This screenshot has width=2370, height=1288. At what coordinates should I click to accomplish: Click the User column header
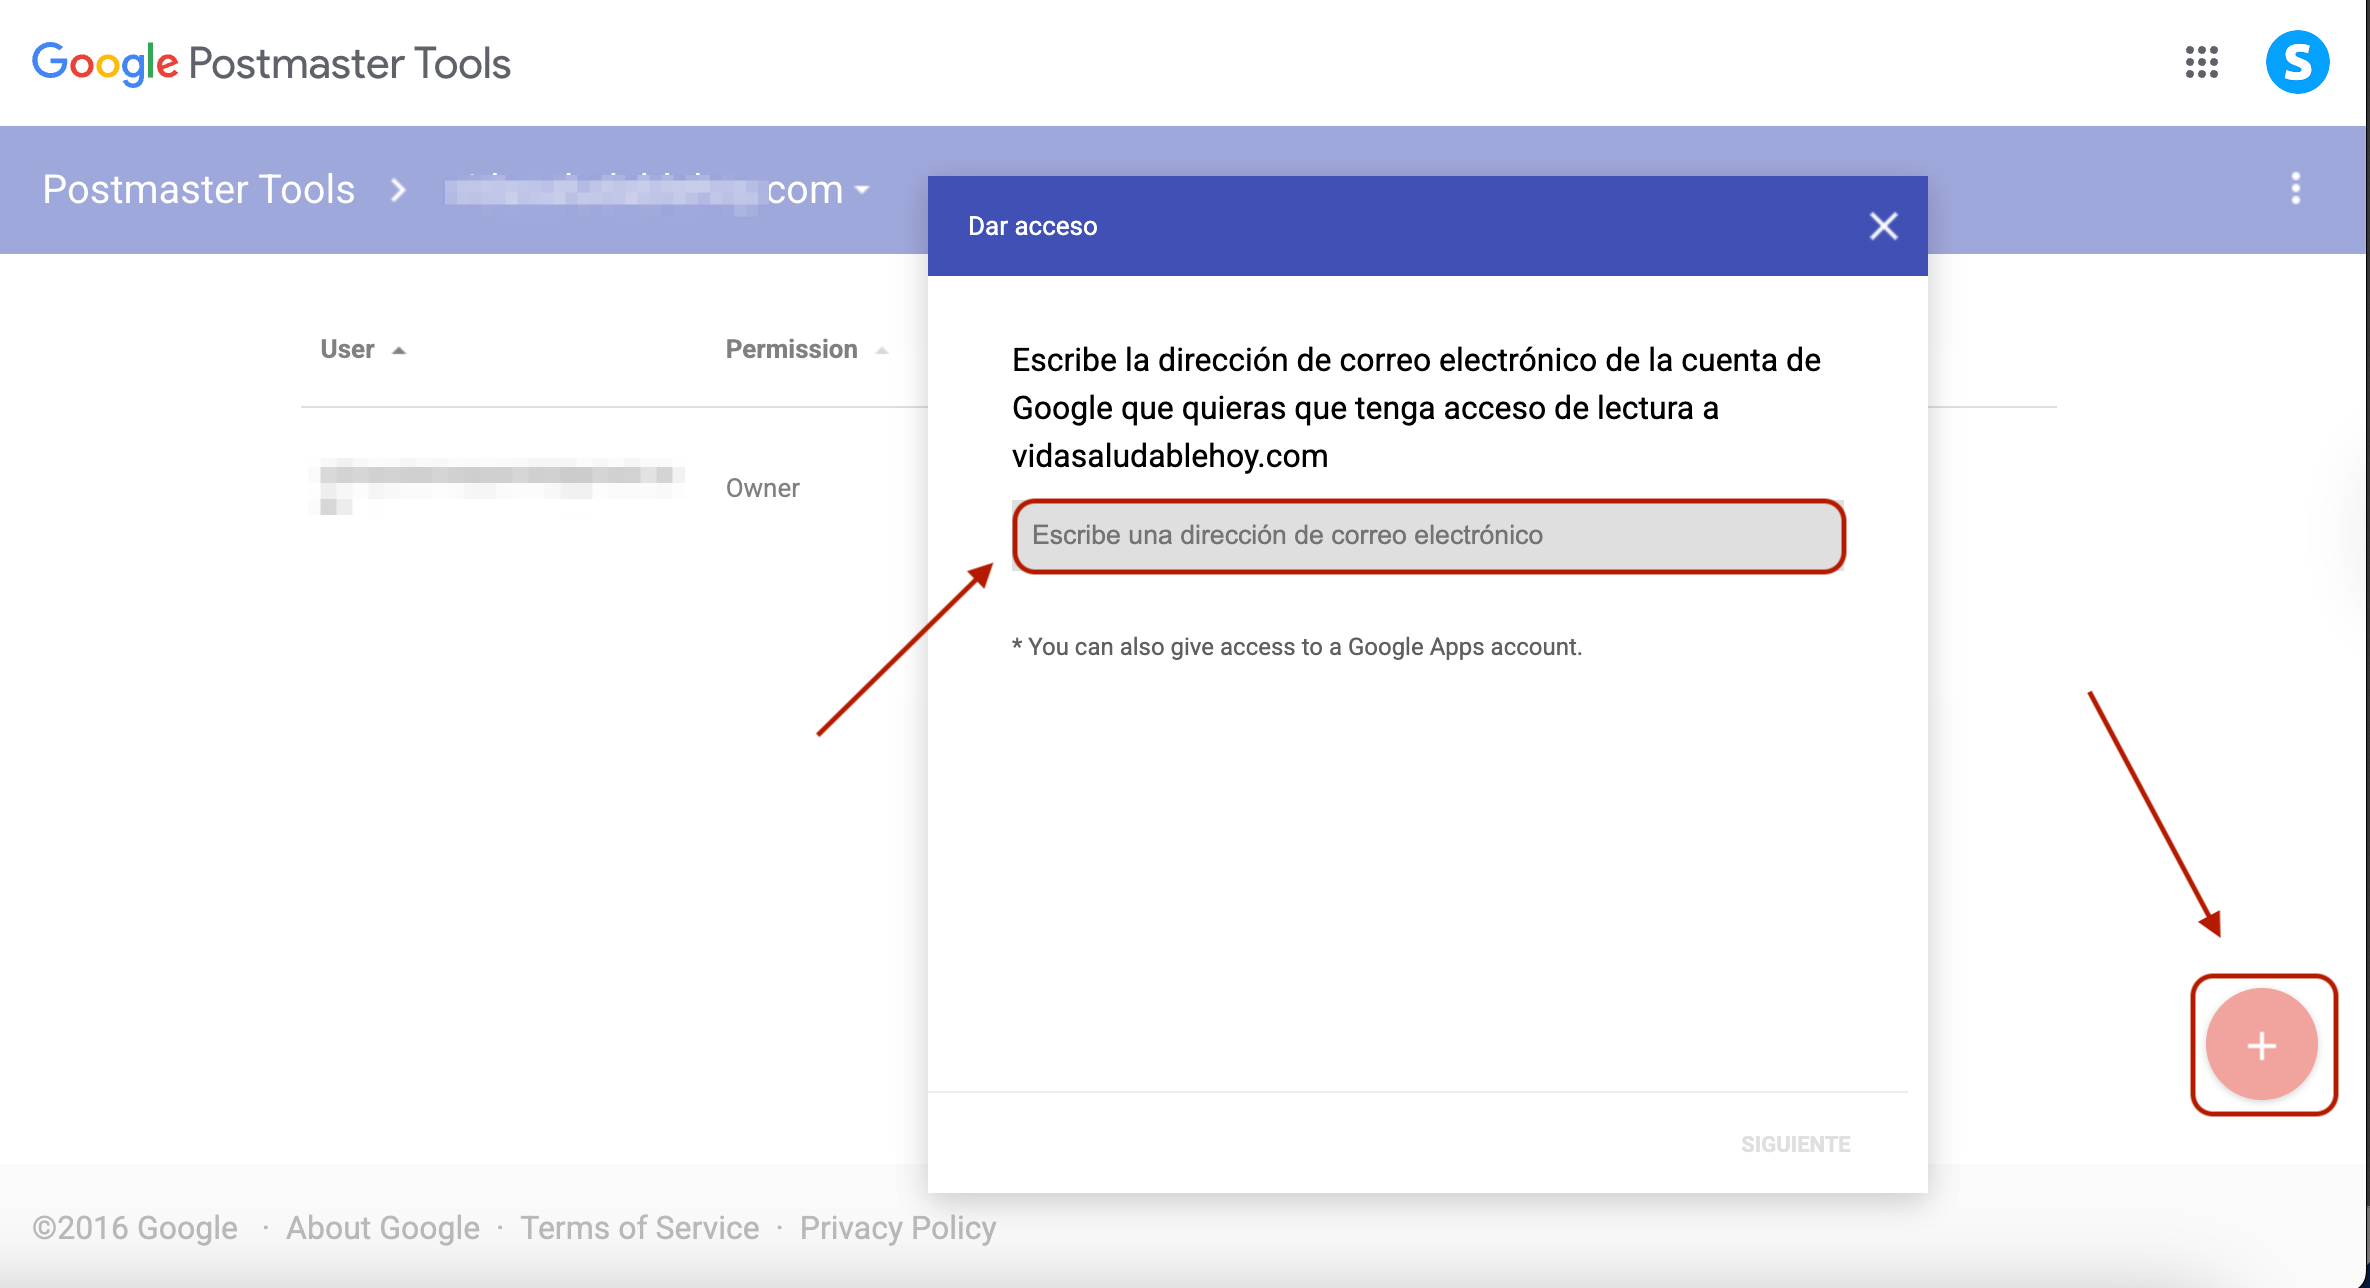coord(347,349)
